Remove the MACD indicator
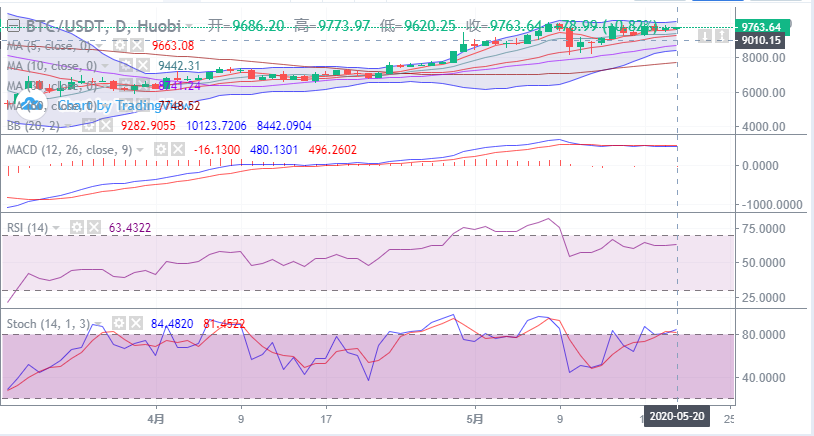This screenshot has height=436, width=814. (177, 149)
